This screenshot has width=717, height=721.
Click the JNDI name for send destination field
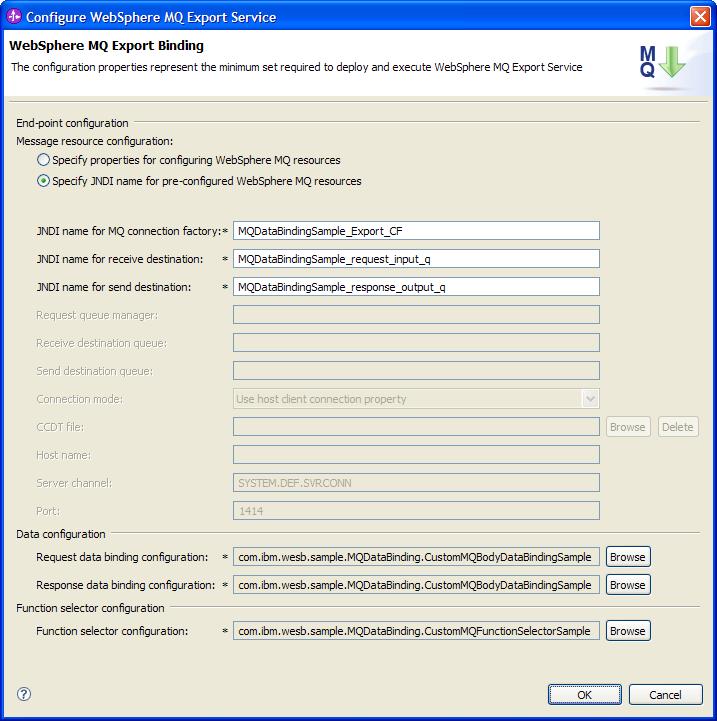pos(416,287)
